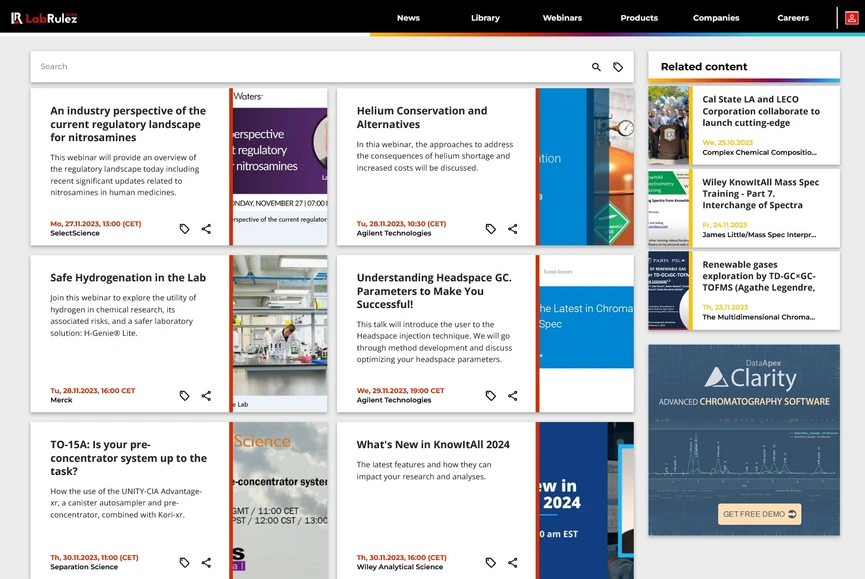Open Helium Conservation and Alternatives title

[422, 117]
